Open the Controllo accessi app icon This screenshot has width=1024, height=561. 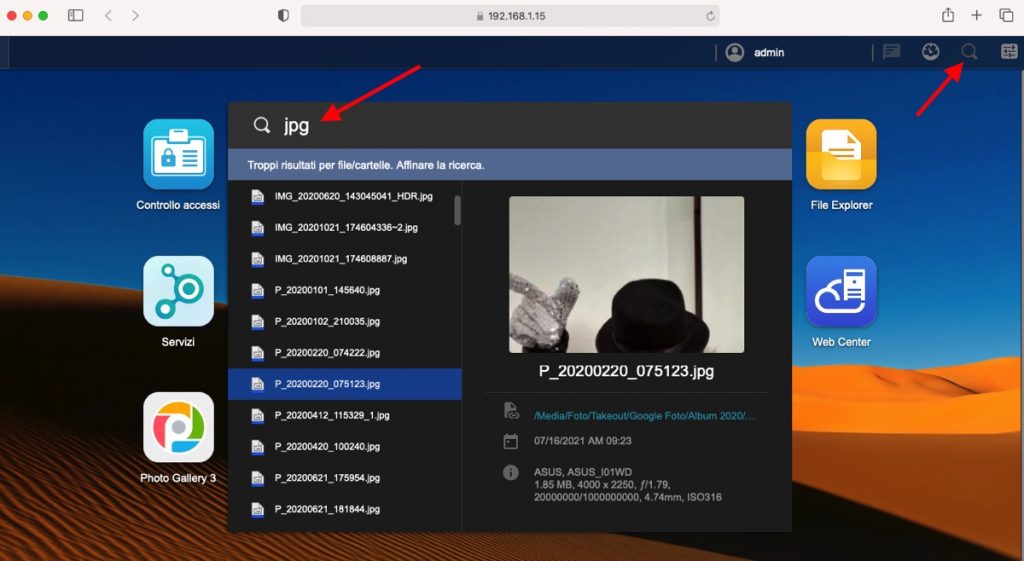178,155
